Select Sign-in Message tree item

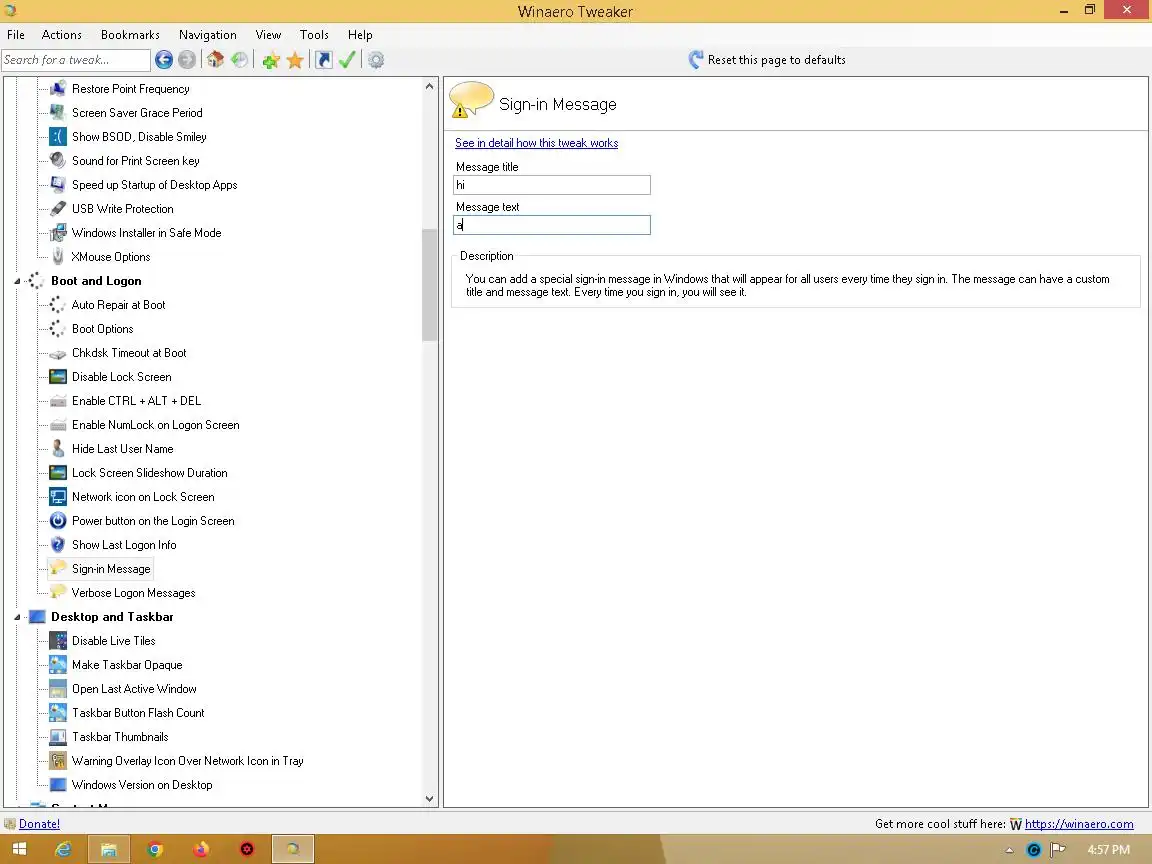click(x=111, y=569)
